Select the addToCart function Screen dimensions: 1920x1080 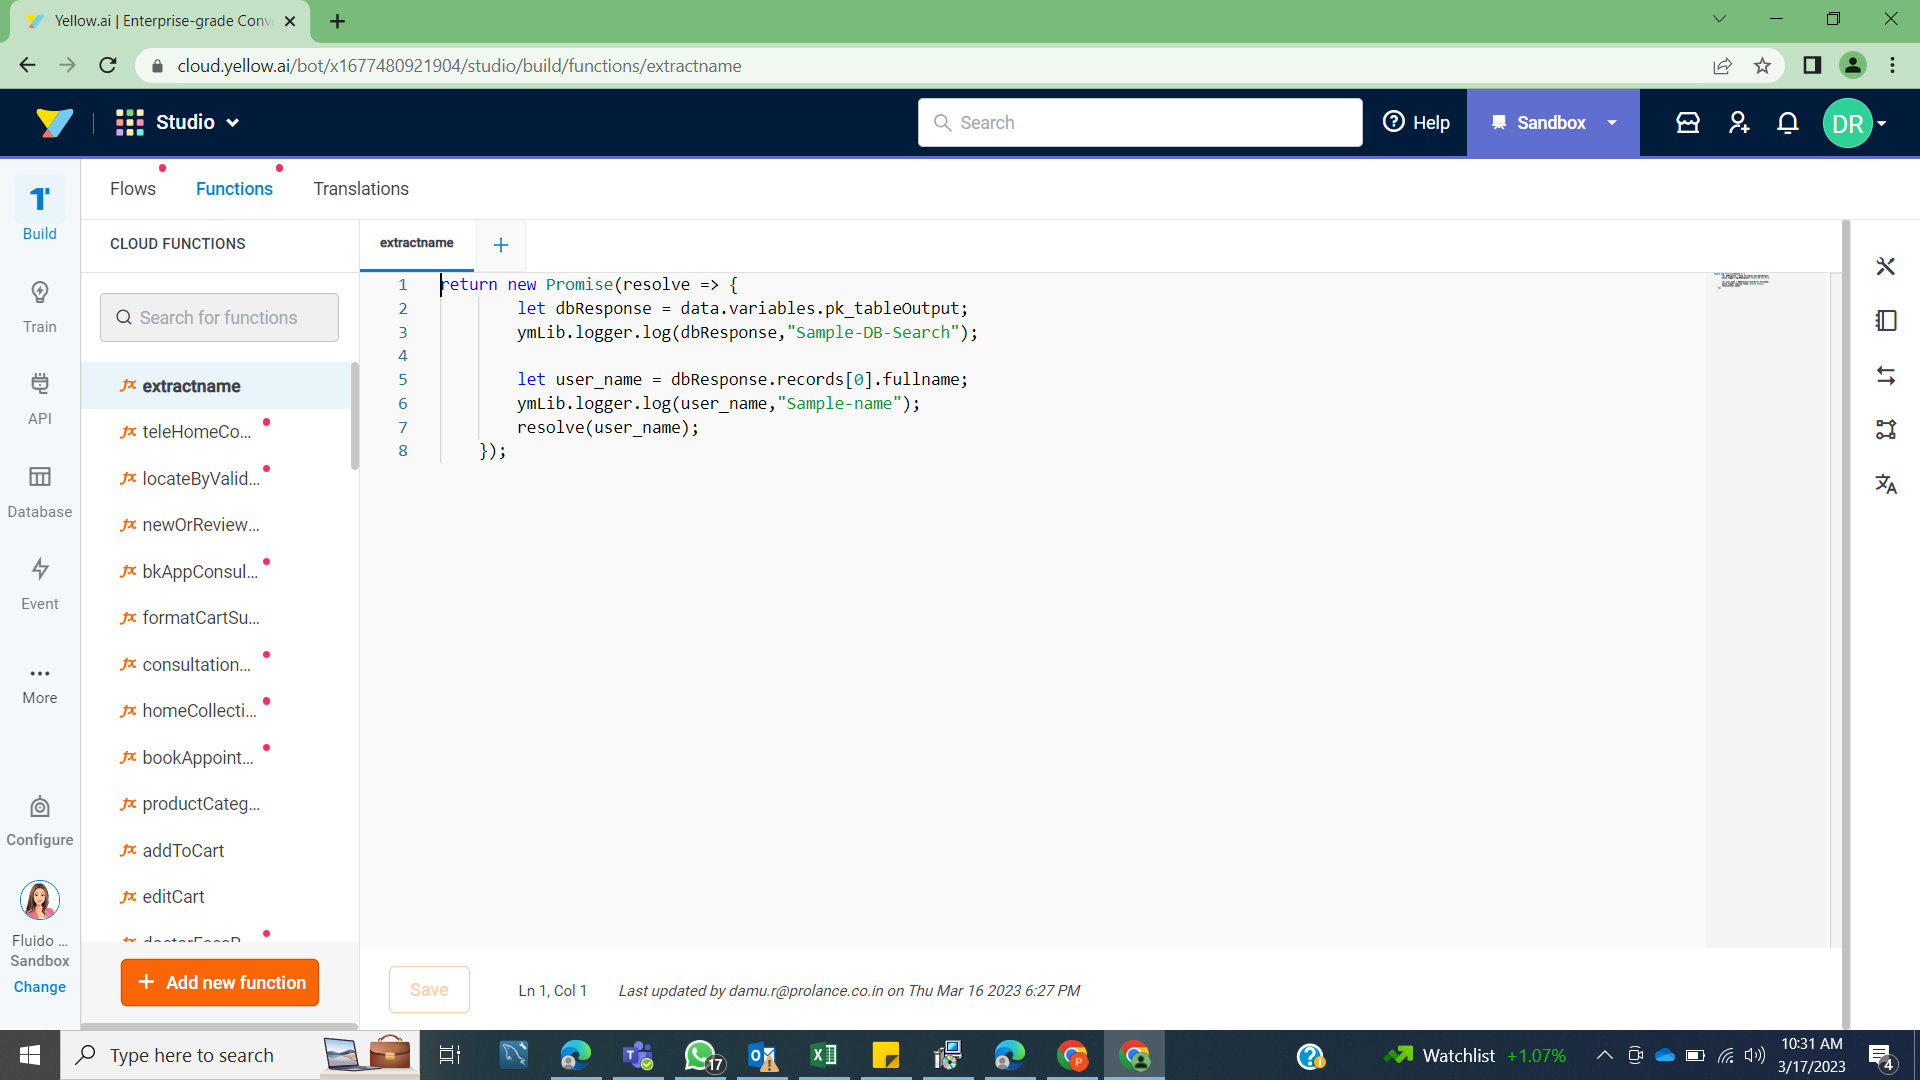pos(183,850)
